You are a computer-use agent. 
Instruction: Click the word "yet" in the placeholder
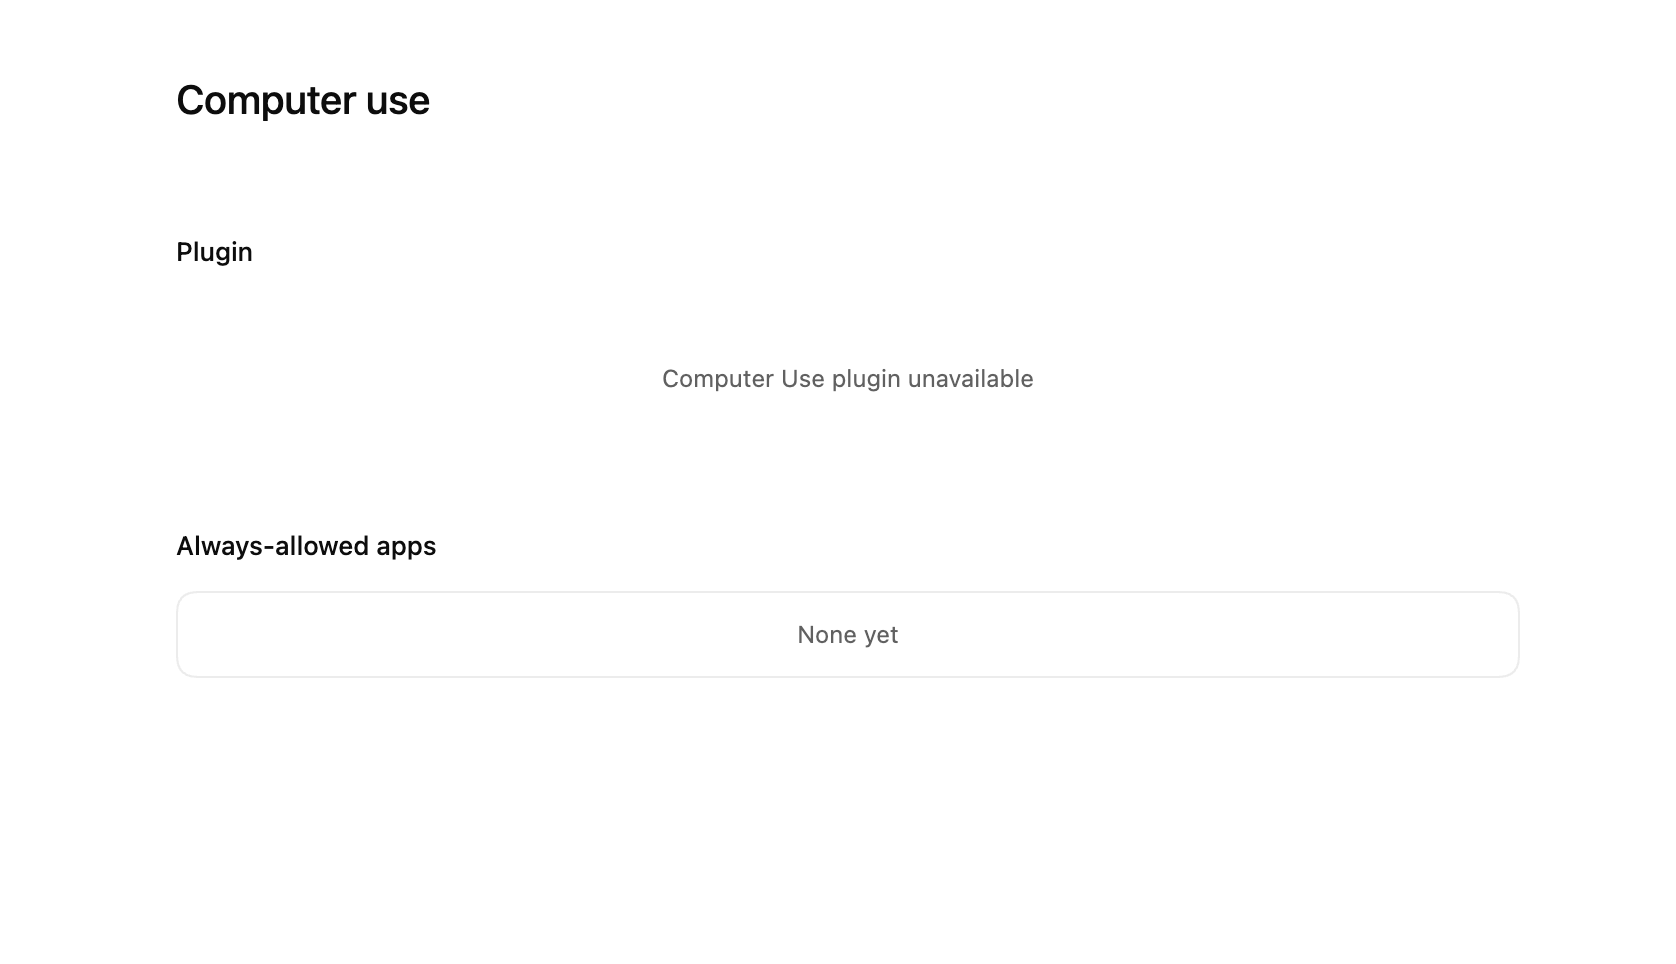[880, 635]
